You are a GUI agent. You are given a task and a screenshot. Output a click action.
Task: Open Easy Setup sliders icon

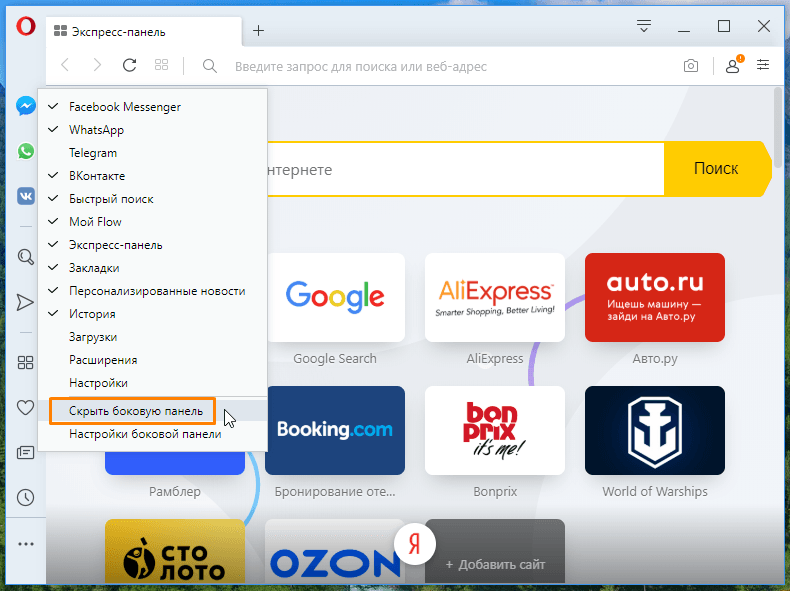tap(763, 64)
